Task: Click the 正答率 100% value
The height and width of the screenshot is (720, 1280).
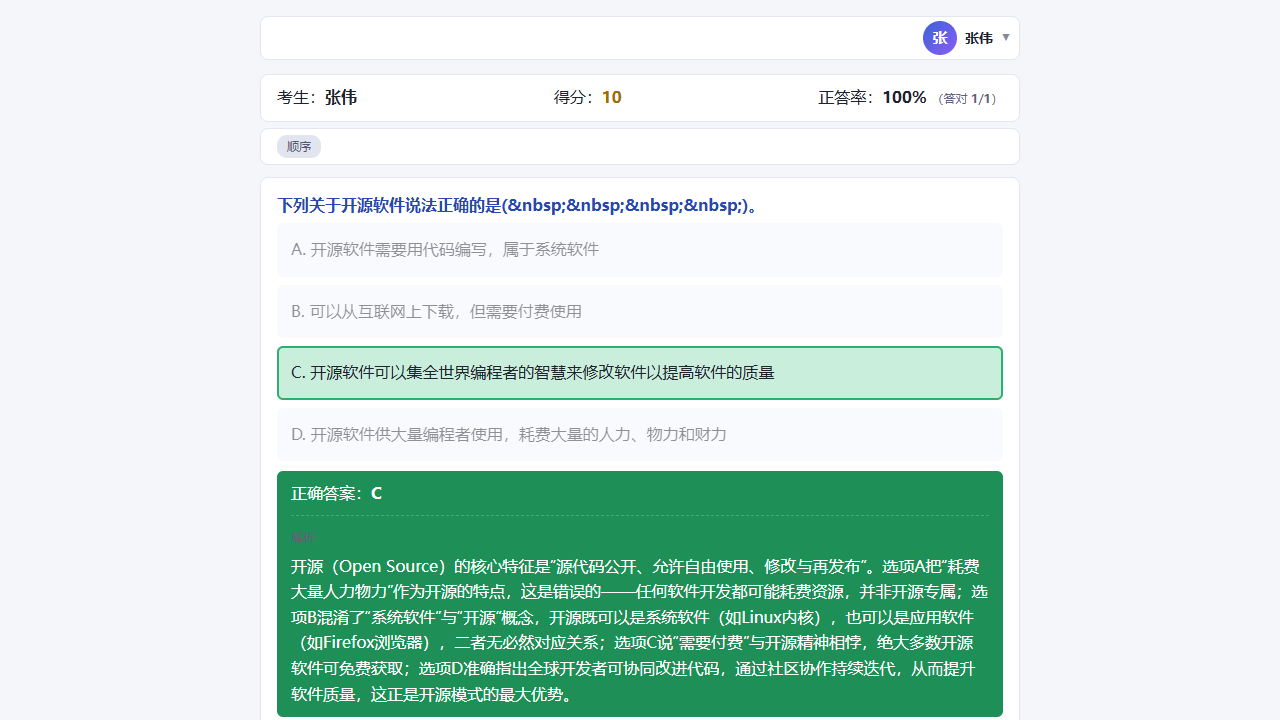Action: coord(904,97)
